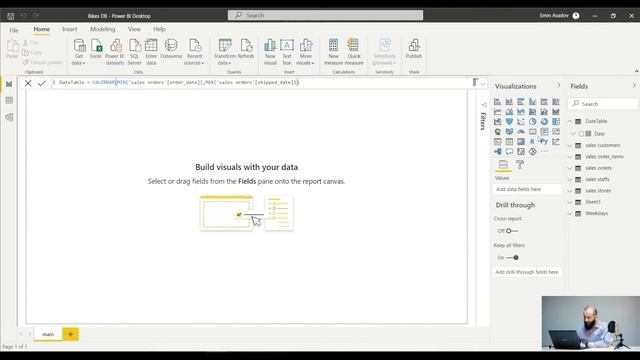Select the R script visual
This screenshot has width=640, height=360.
[533, 142]
